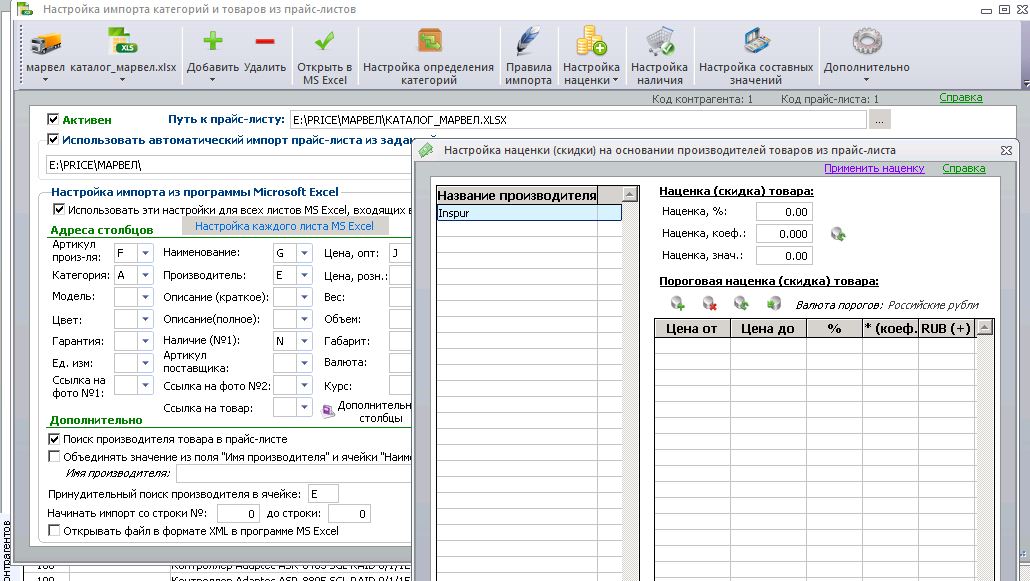Open the Модель column dropdown
Image resolution: width=1030 pixels, height=581 pixels.
(145, 297)
